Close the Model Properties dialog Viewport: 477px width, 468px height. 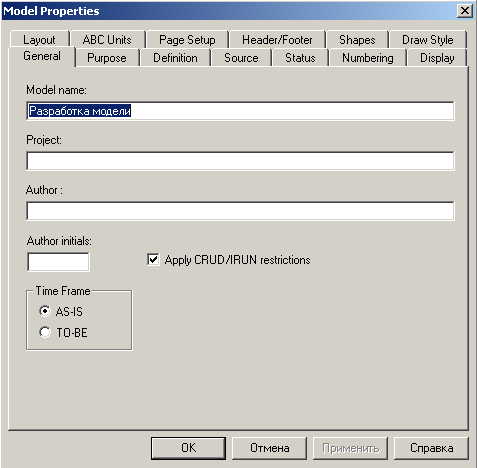pos(465,11)
